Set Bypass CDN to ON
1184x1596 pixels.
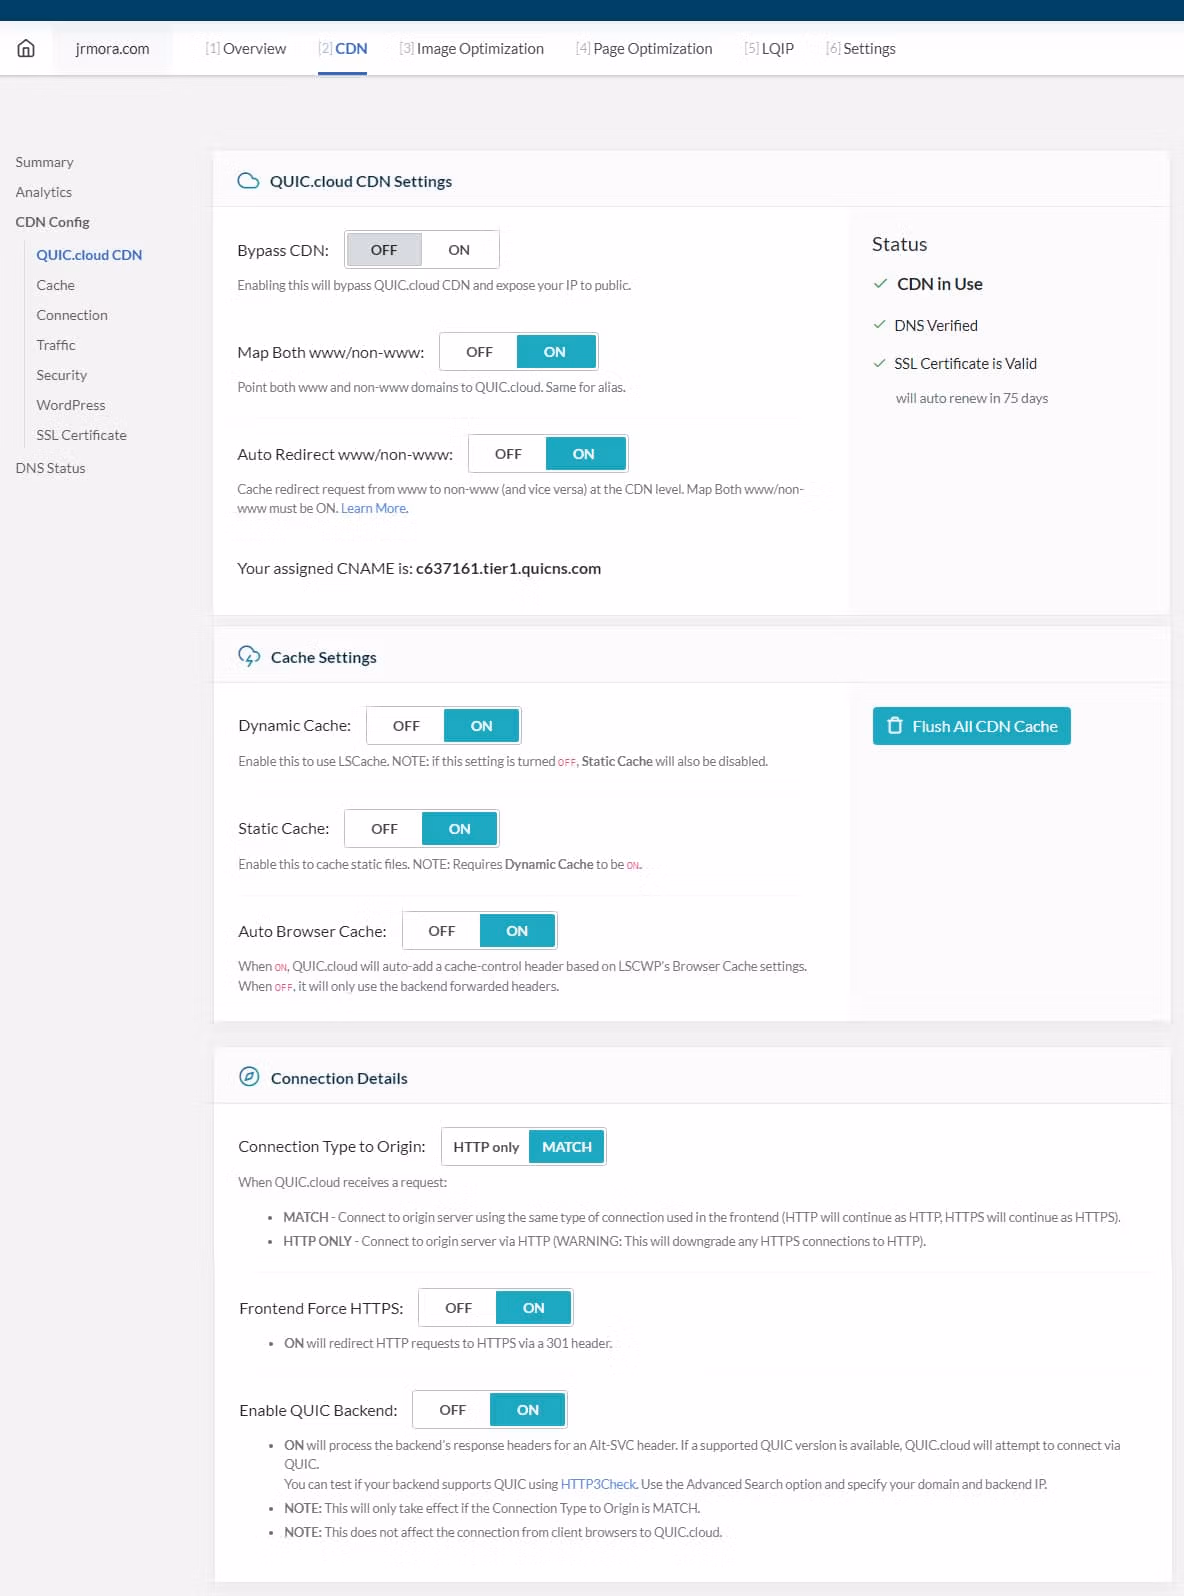pyautogui.click(x=459, y=250)
